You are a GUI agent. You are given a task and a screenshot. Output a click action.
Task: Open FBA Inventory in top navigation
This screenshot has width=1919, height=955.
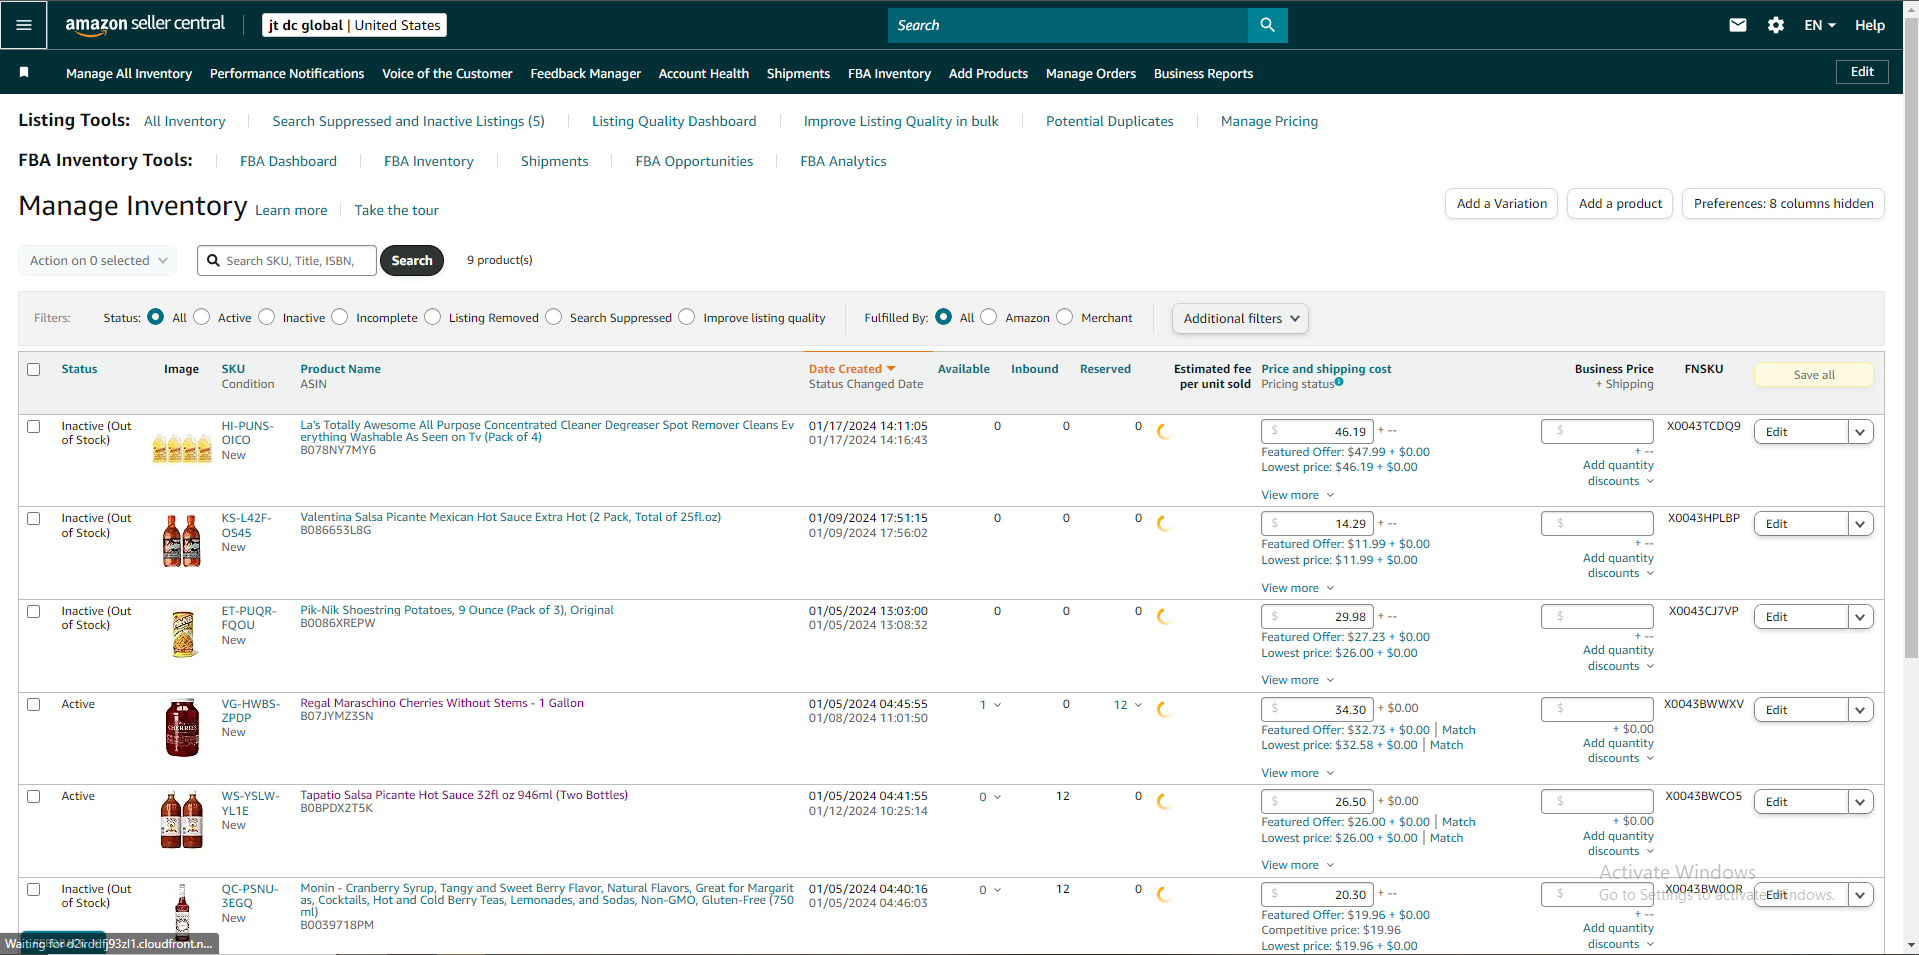pyautogui.click(x=889, y=73)
